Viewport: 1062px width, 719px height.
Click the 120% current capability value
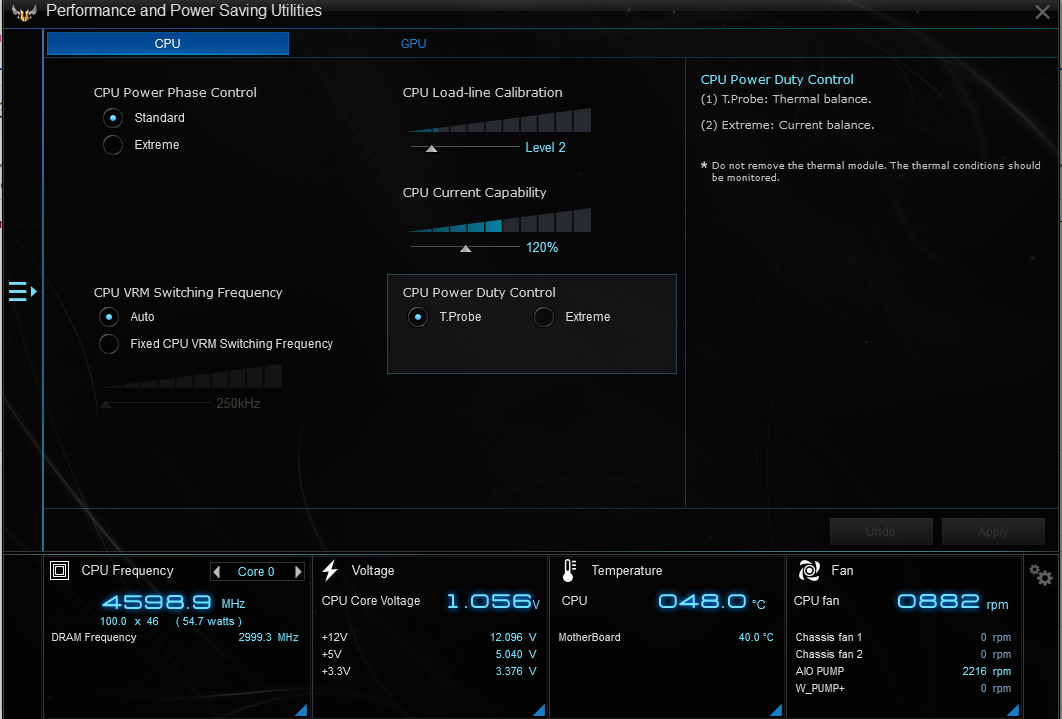(x=542, y=248)
